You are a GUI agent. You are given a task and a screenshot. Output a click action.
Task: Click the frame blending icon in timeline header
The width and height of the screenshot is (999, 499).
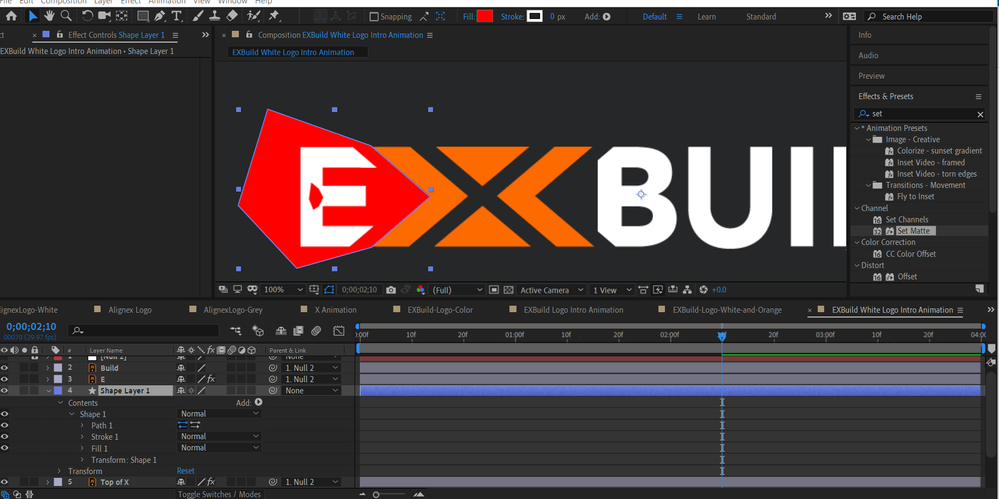point(298,331)
